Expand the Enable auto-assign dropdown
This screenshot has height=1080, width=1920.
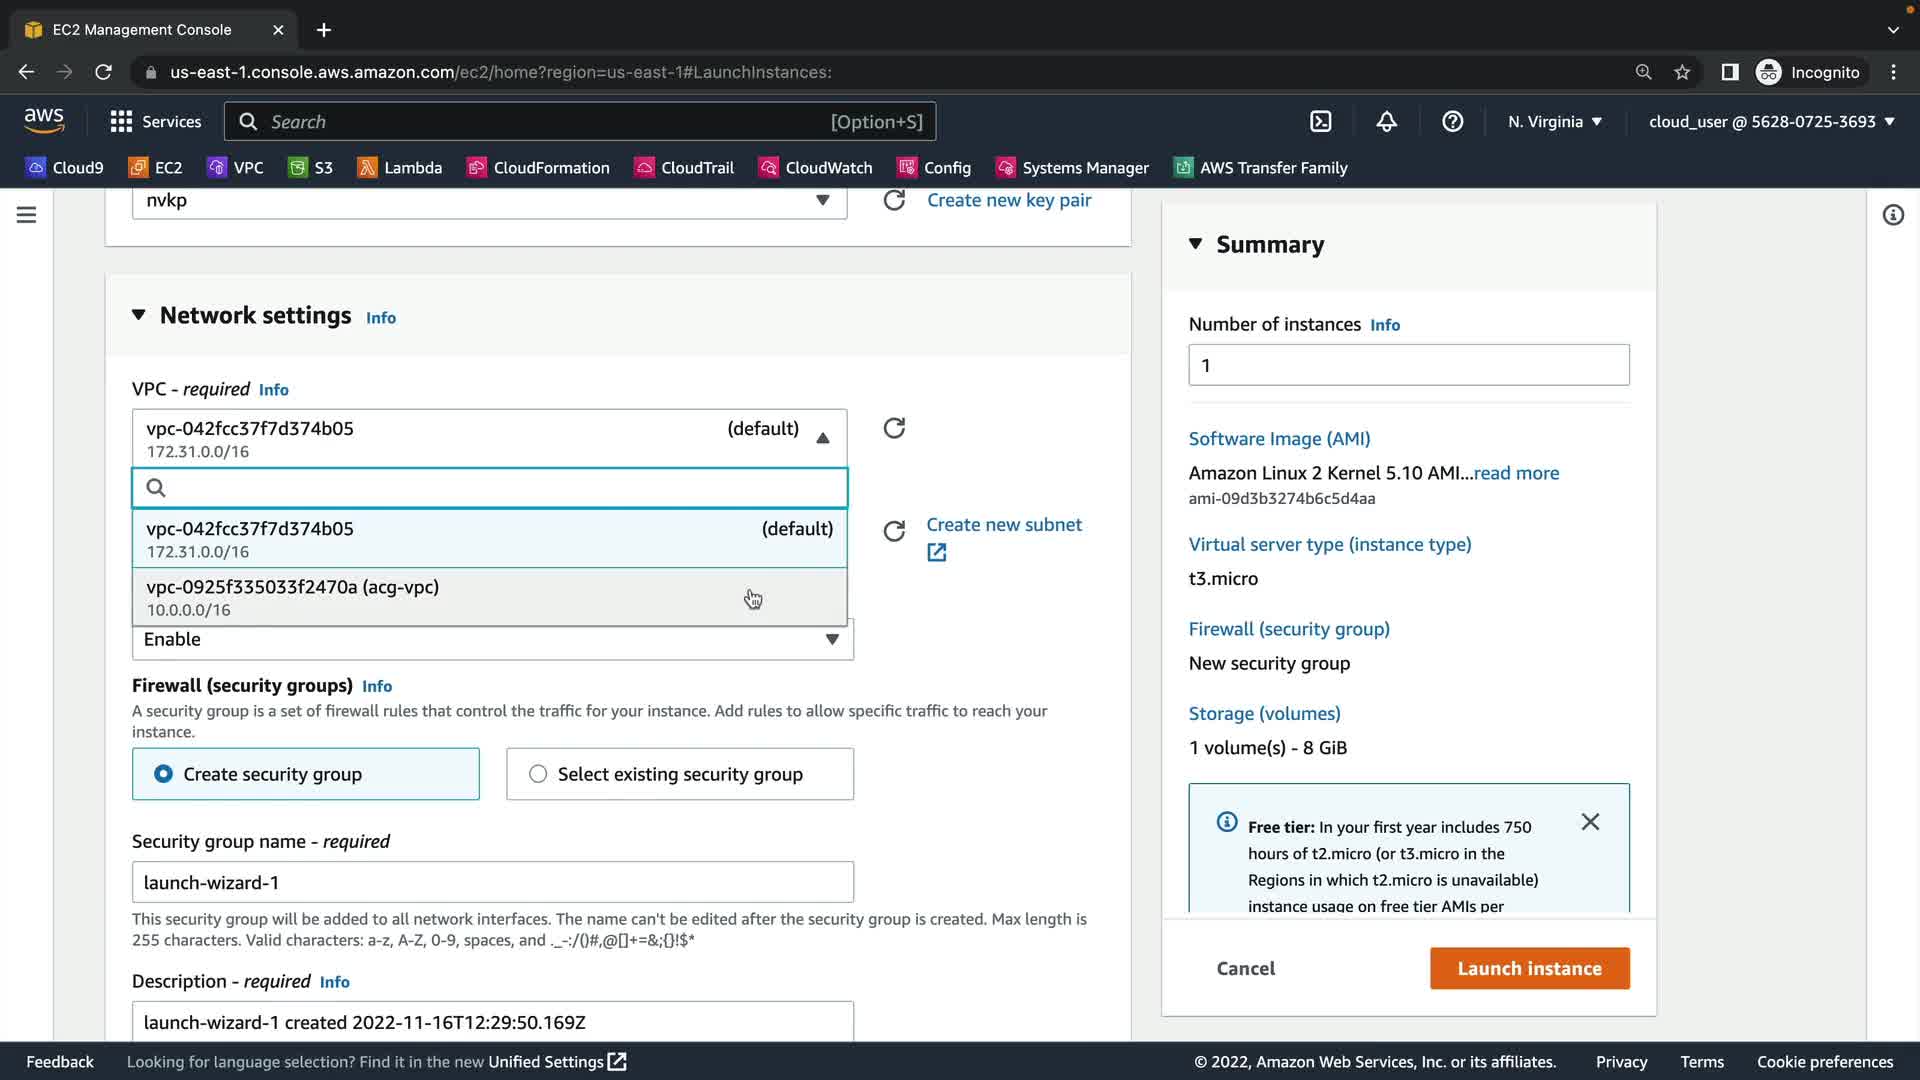(831, 640)
